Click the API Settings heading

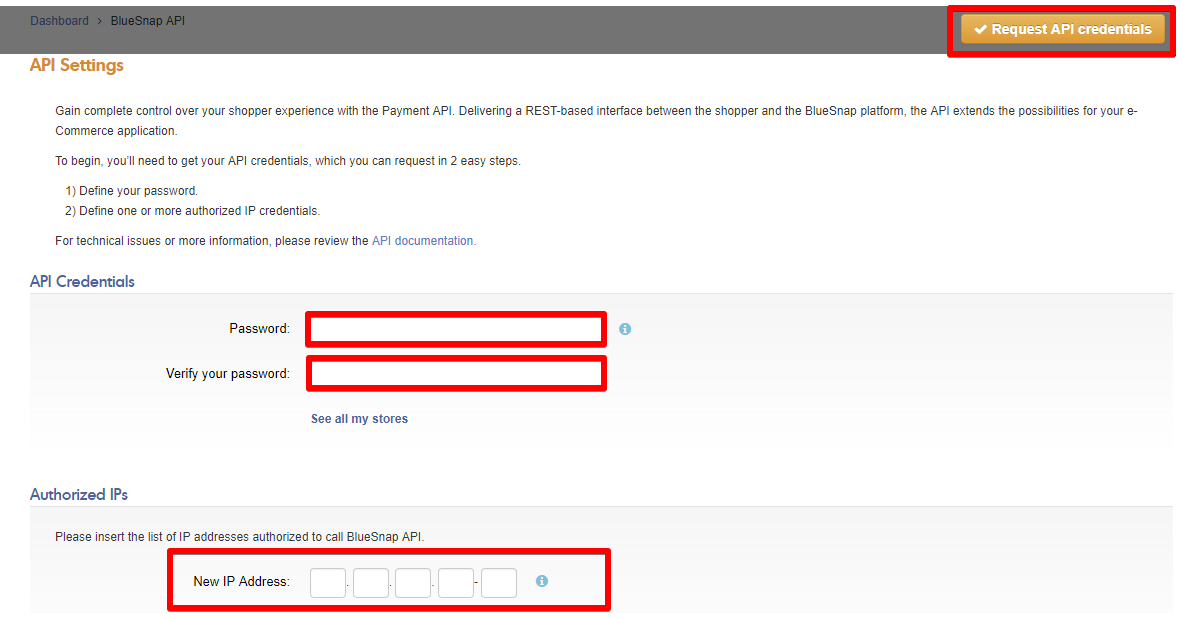click(77, 66)
